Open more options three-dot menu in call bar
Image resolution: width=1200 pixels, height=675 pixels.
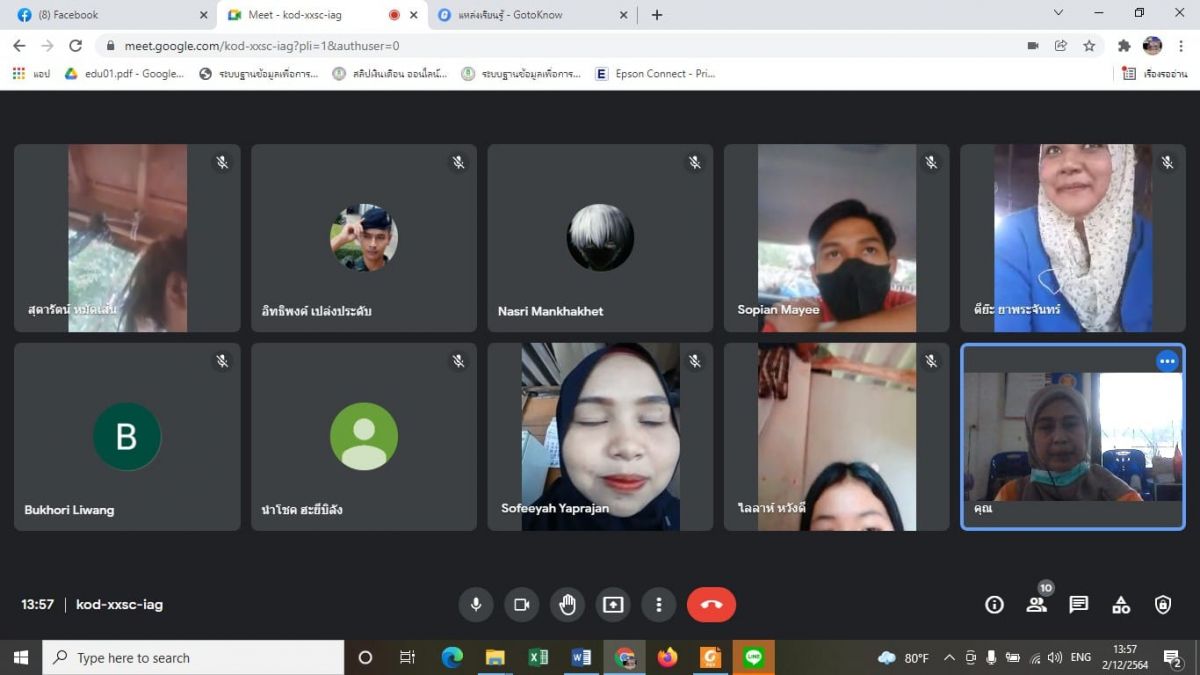click(x=658, y=604)
